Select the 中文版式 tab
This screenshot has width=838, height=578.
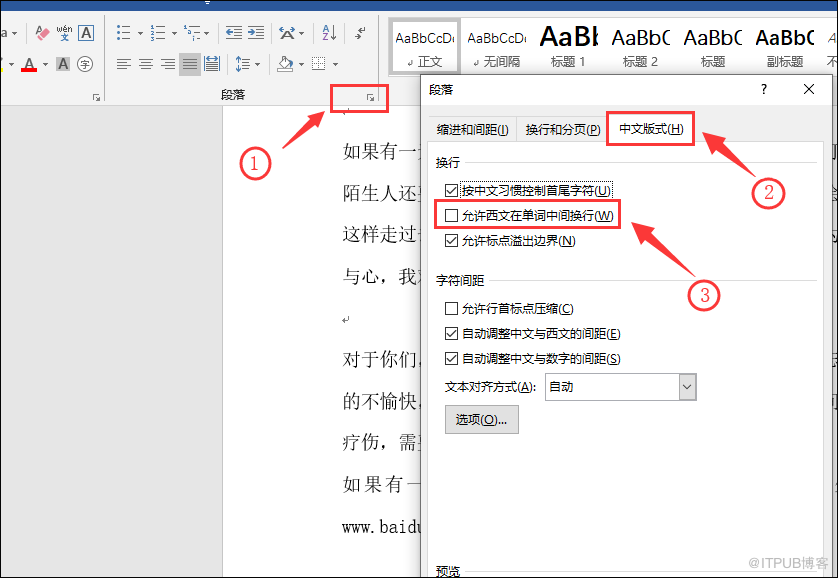click(651, 129)
